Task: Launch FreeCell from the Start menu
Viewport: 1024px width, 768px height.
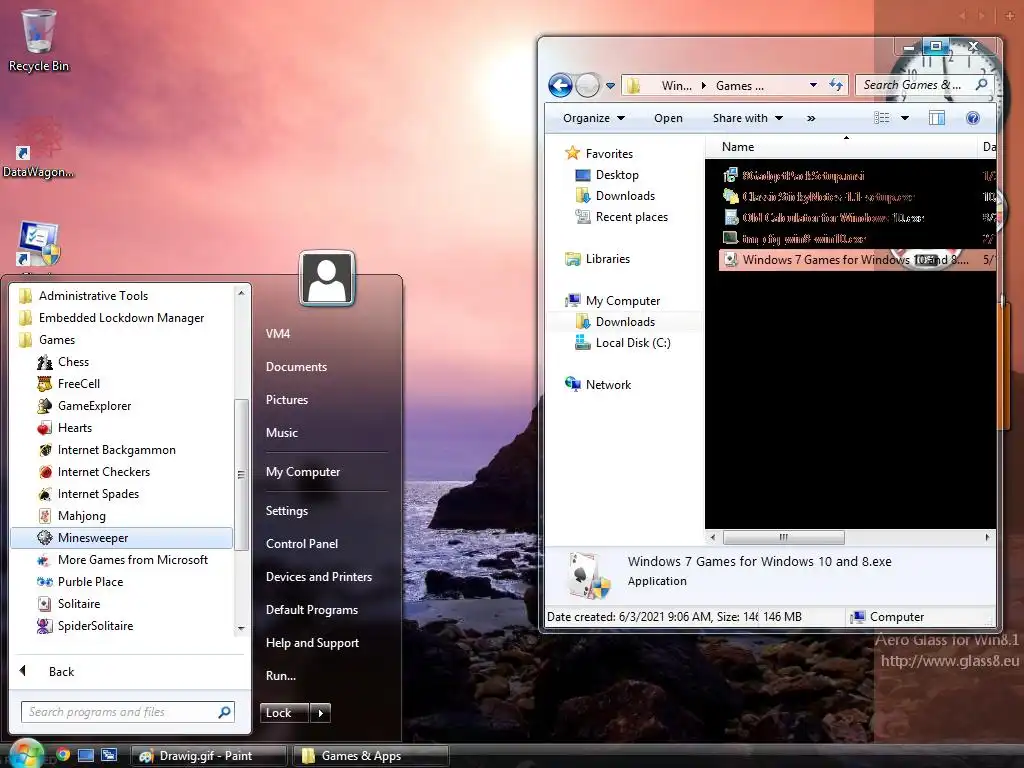Action: (x=78, y=384)
